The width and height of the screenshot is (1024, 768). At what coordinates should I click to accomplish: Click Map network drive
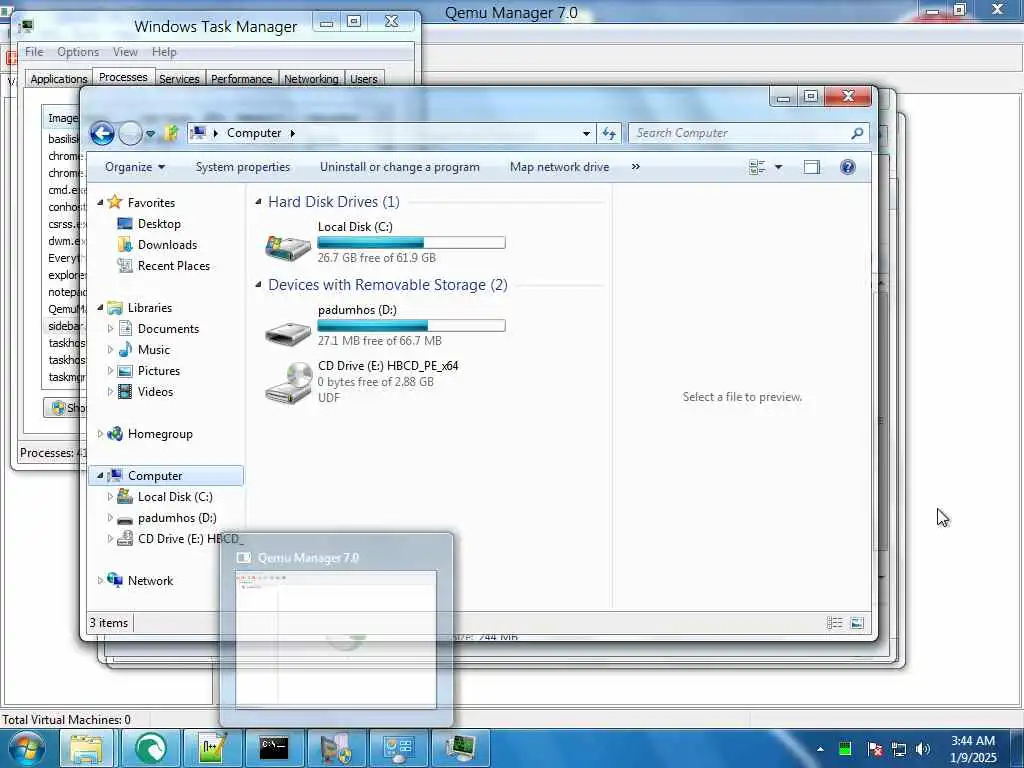pyautogui.click(x=559, y=167)
